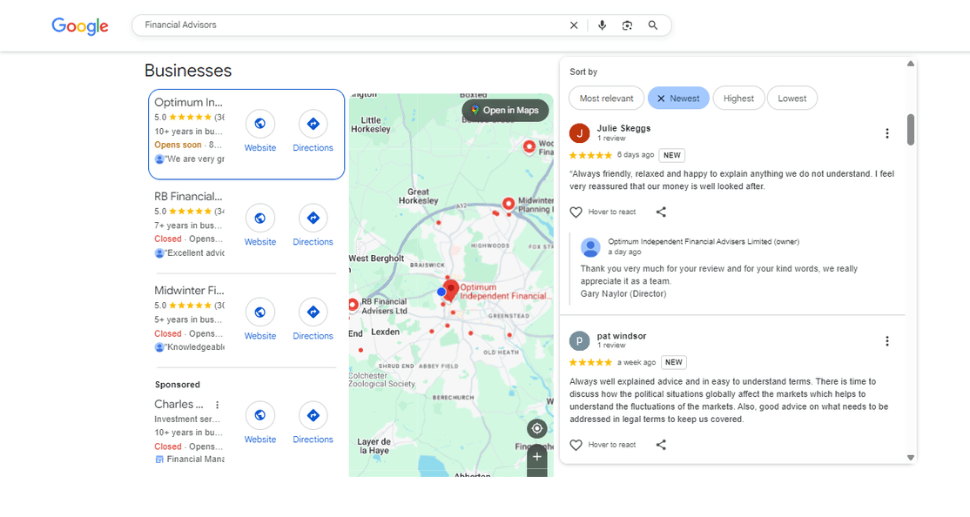This screenshot has height=517, width=970.
Task: Open sponsored Charles listing's Website icon
Action: (x=260, y=415)
